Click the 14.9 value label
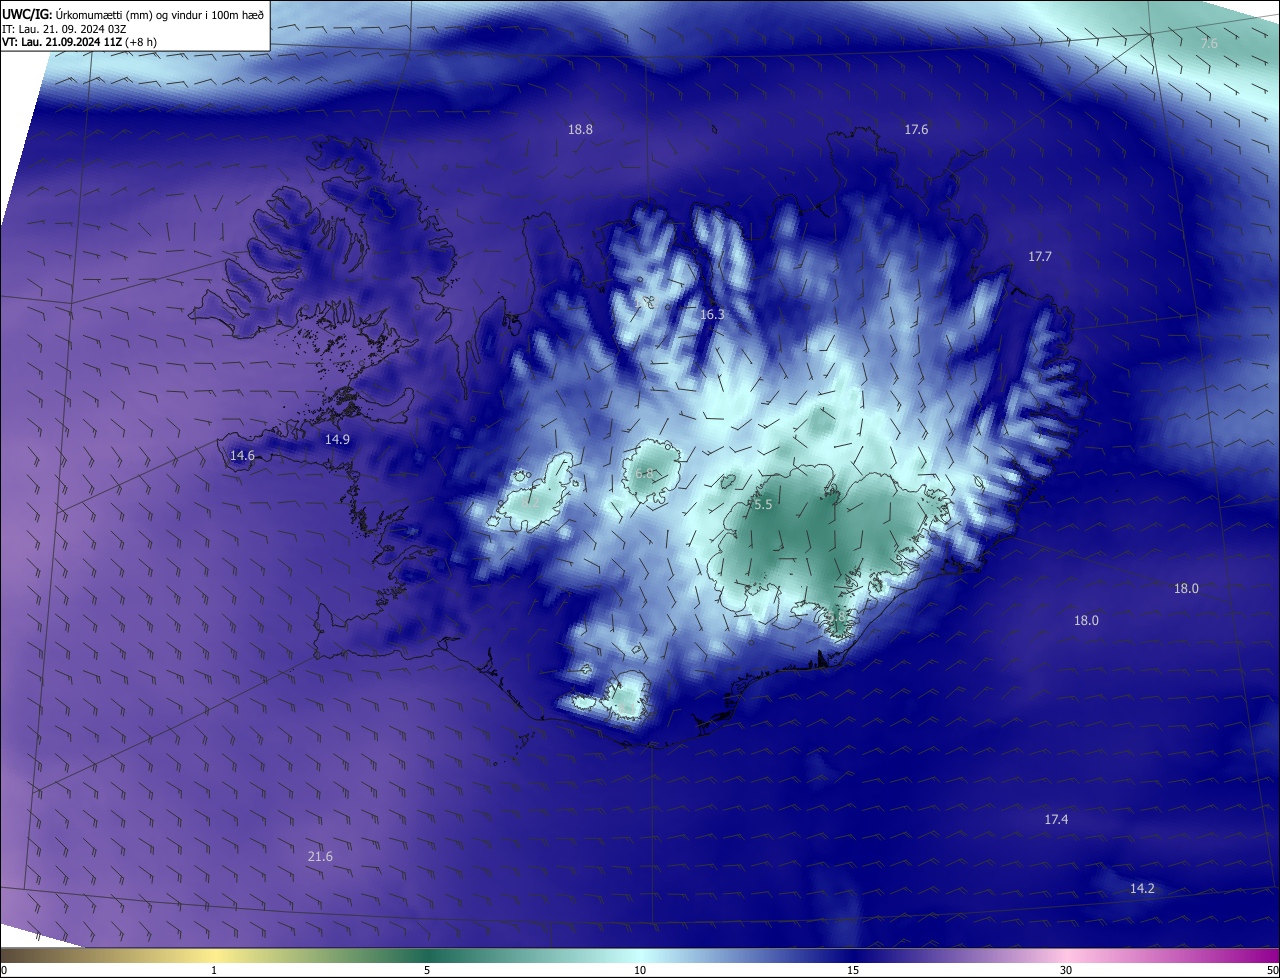Viewport: 1280px width, 978px height. [337, 439]
